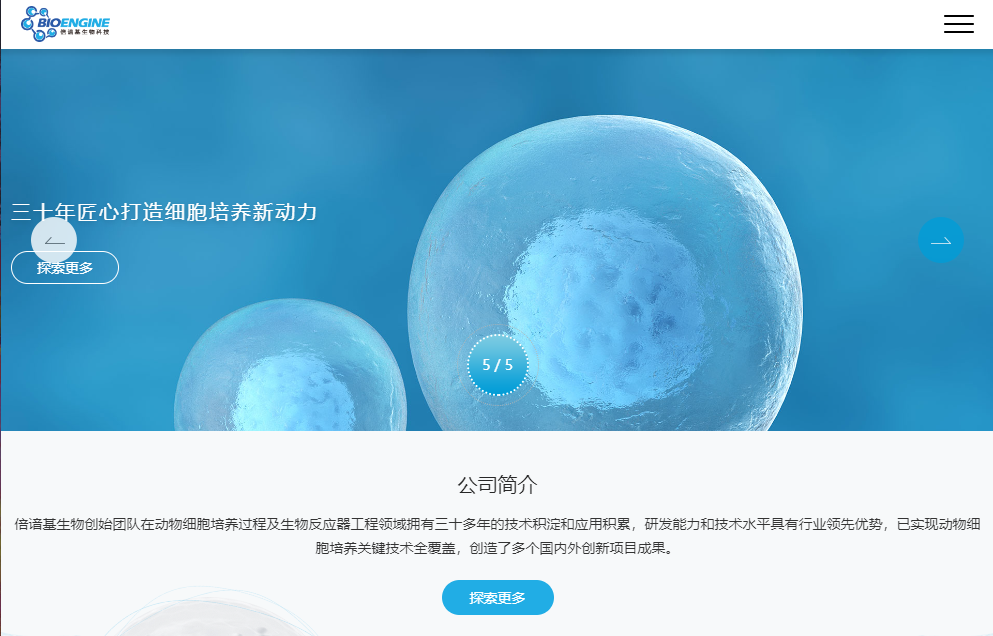Click the previous slide arrow

point(54,240)
